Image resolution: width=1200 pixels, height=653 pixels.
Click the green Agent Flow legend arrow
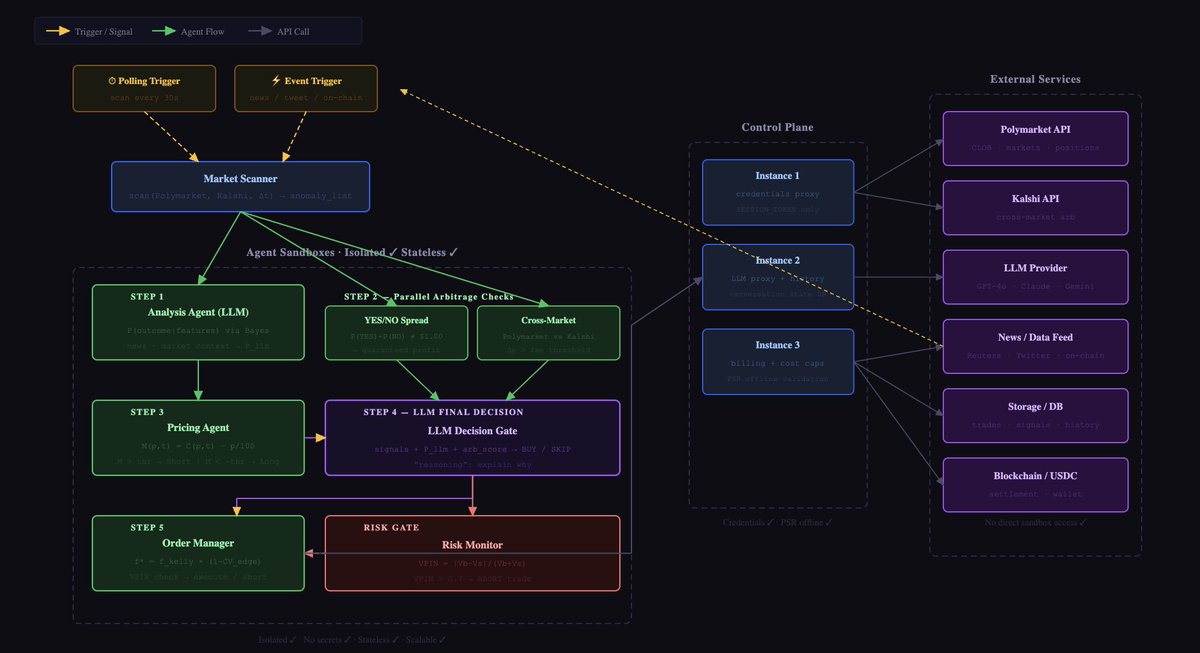click(165, 31)
